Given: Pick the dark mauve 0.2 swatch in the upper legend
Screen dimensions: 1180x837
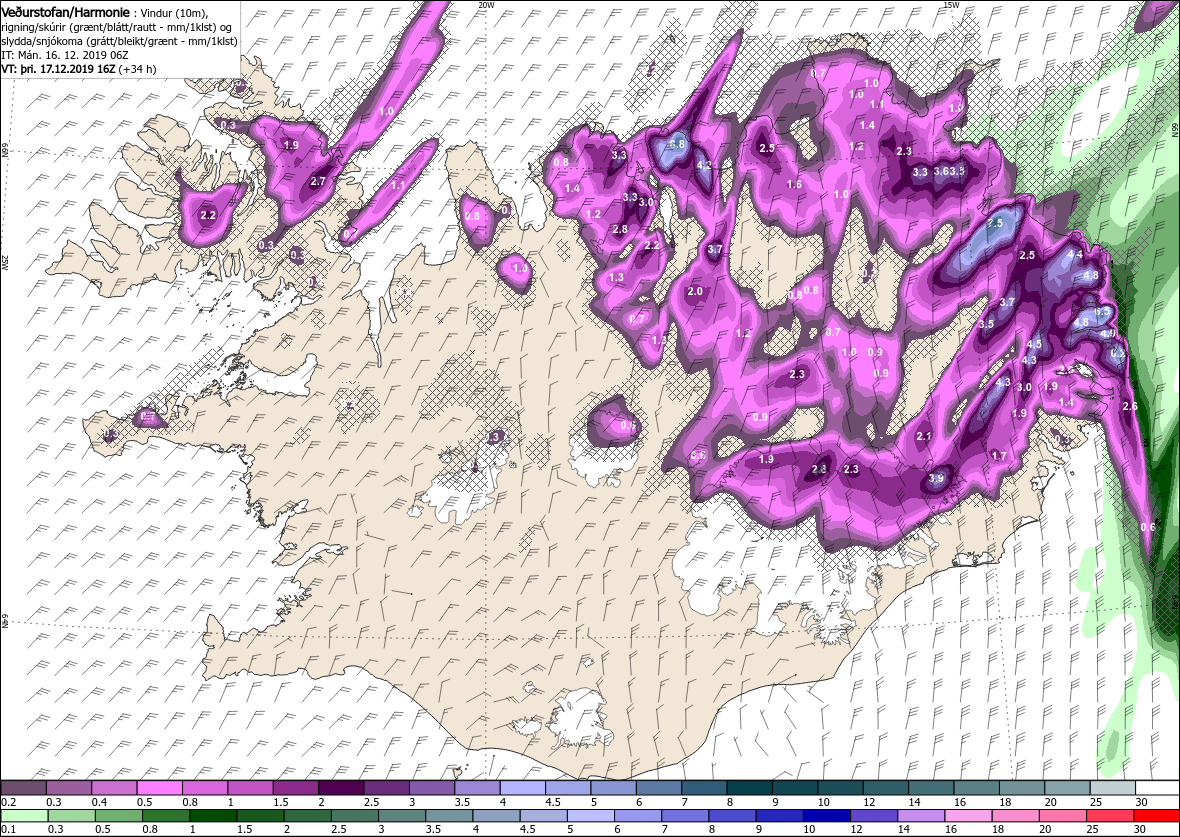Looking at the screenshot, I should [x=23, y=788].
